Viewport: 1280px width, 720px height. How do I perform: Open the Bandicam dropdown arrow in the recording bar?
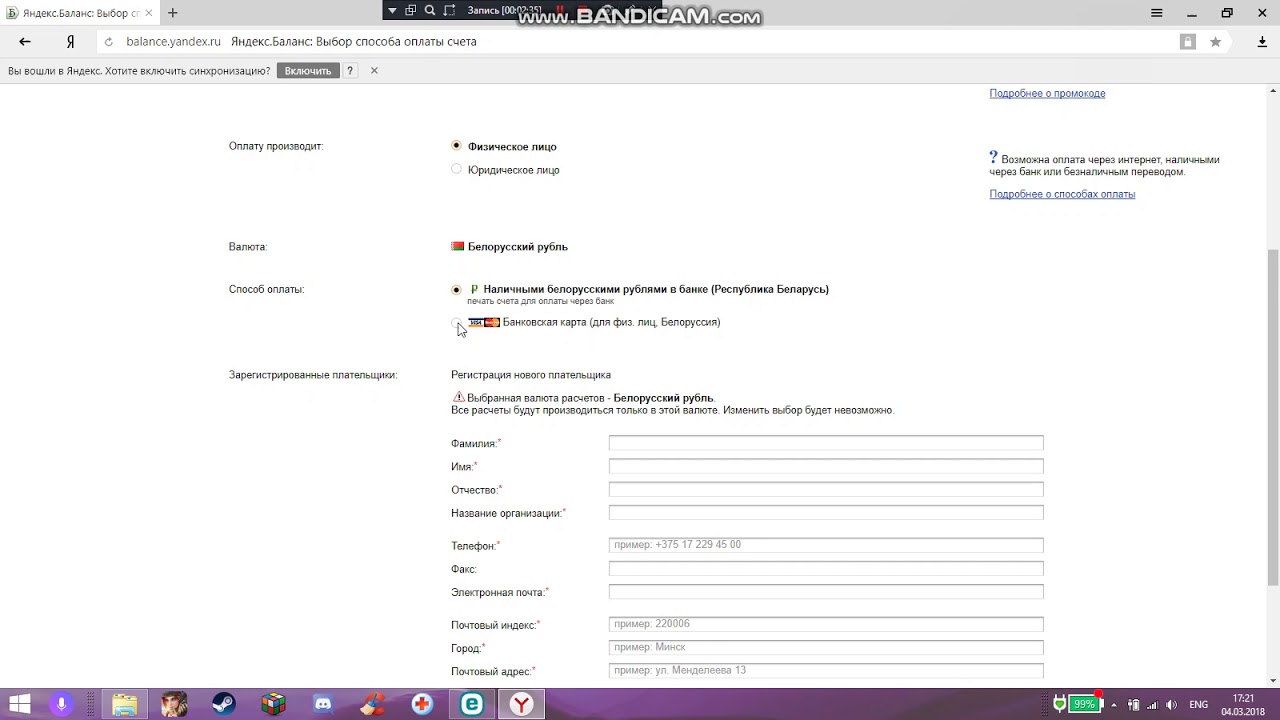[392, 10]
